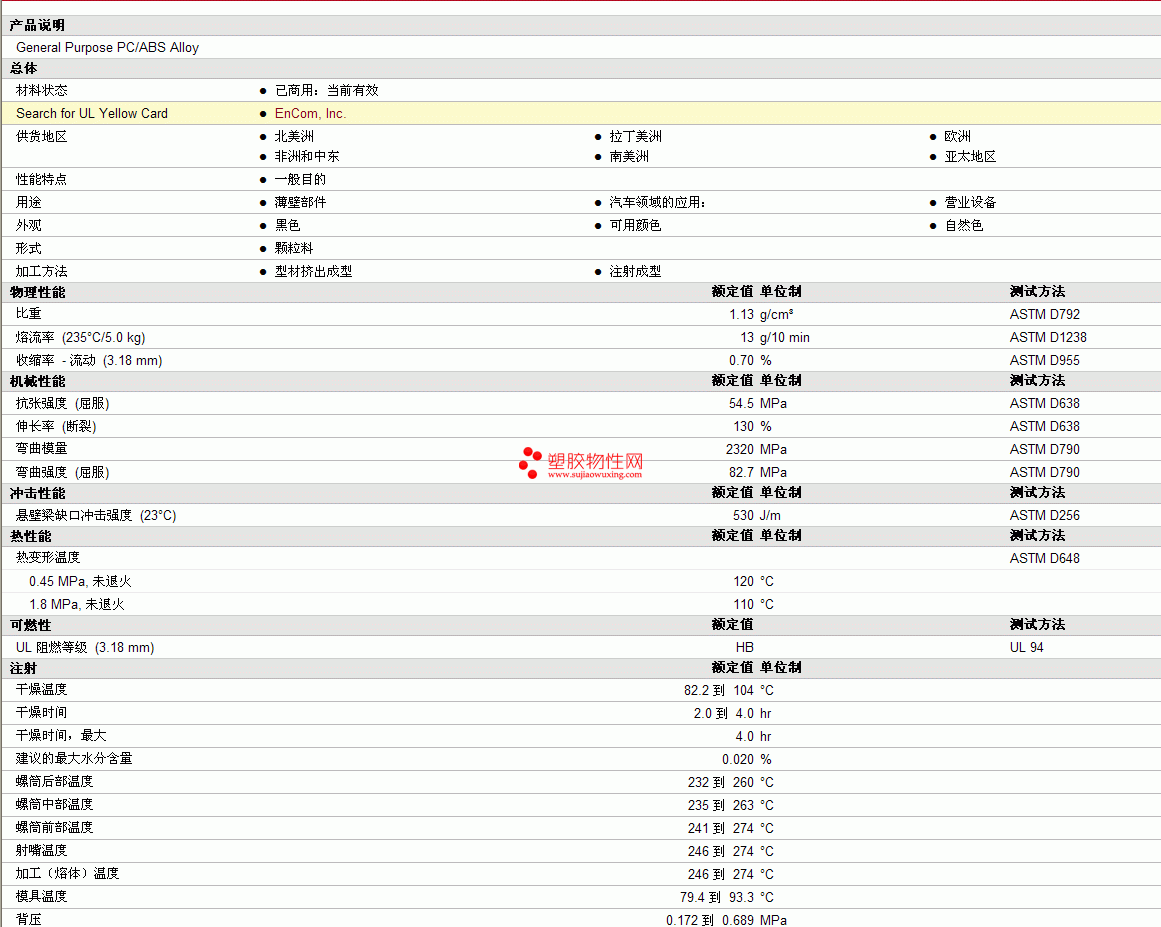Click the 注射成型 processing method
The image size is (1161, 927).
pos(635,271)
